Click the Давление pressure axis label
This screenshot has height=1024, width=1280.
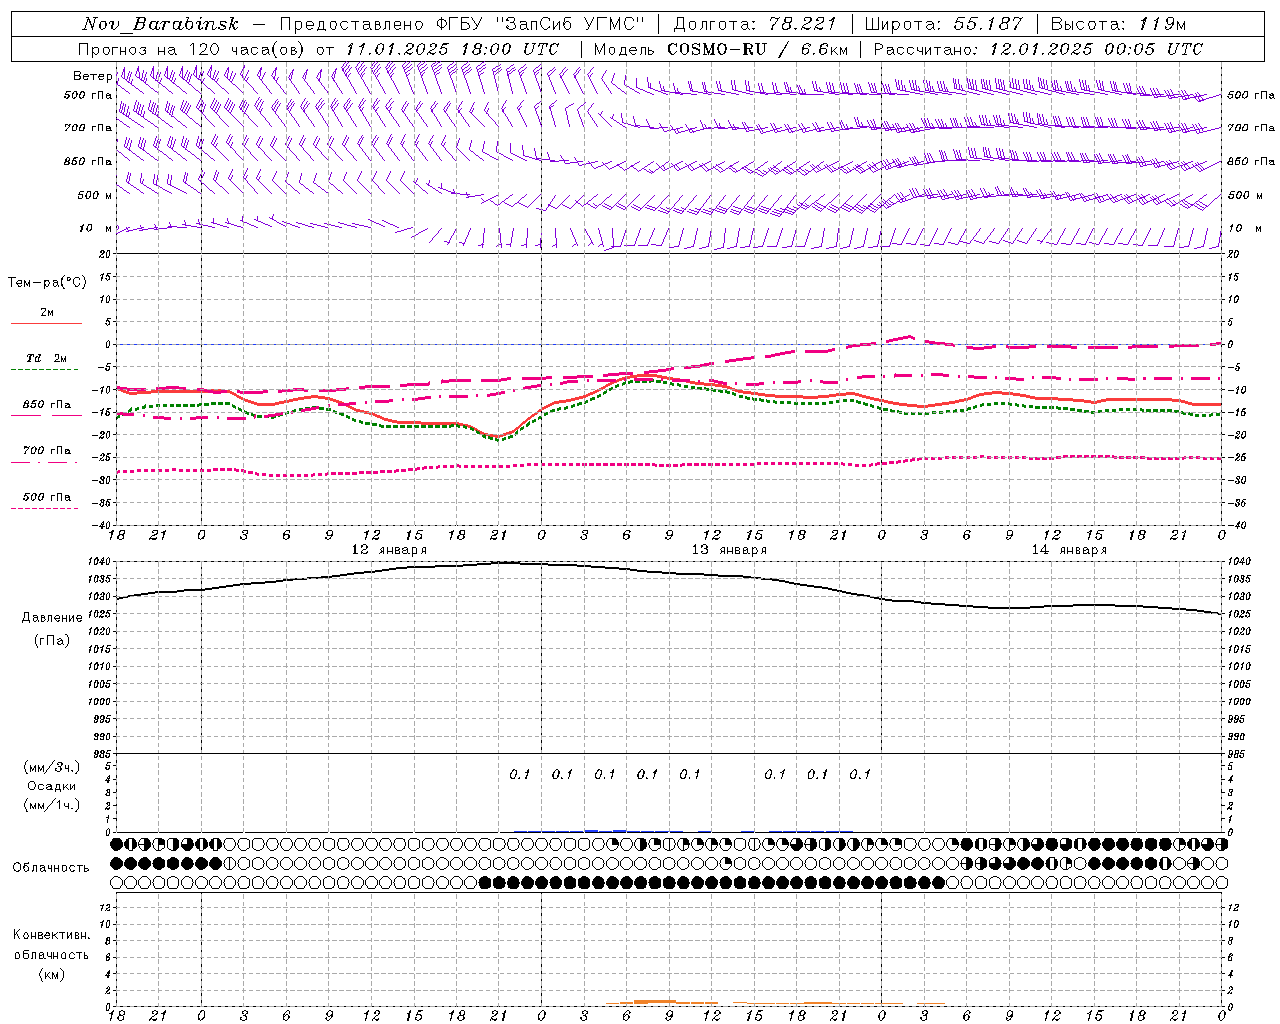point(52,618)
